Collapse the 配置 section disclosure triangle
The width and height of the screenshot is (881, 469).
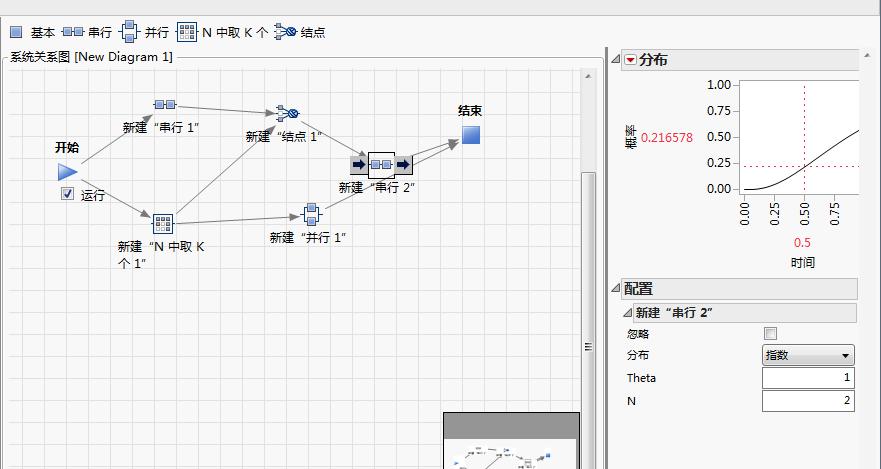[616, 289]
